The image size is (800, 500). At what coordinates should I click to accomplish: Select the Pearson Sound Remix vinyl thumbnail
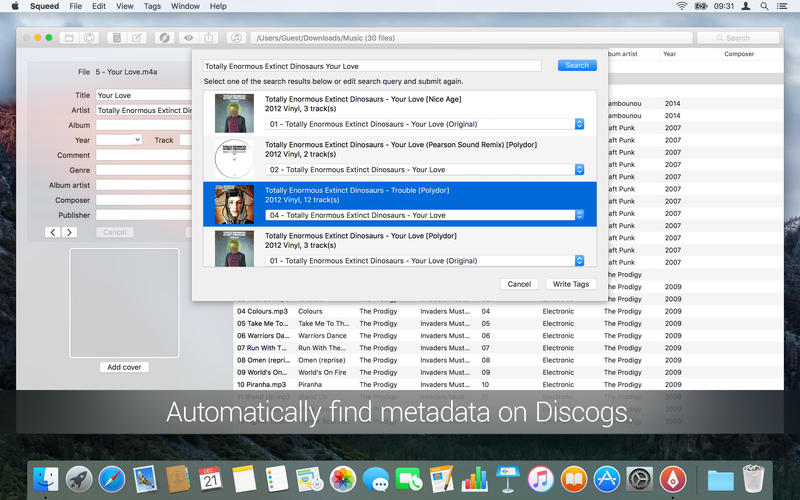pos(234,159)
